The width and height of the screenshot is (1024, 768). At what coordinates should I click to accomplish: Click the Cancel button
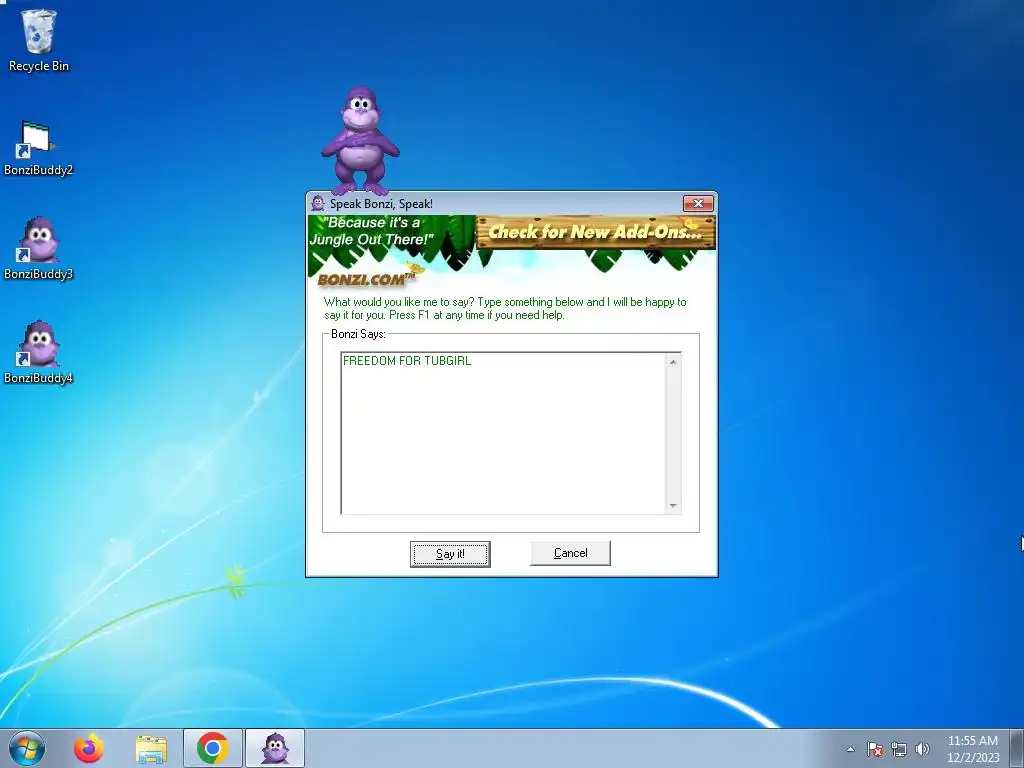point(570,553)
